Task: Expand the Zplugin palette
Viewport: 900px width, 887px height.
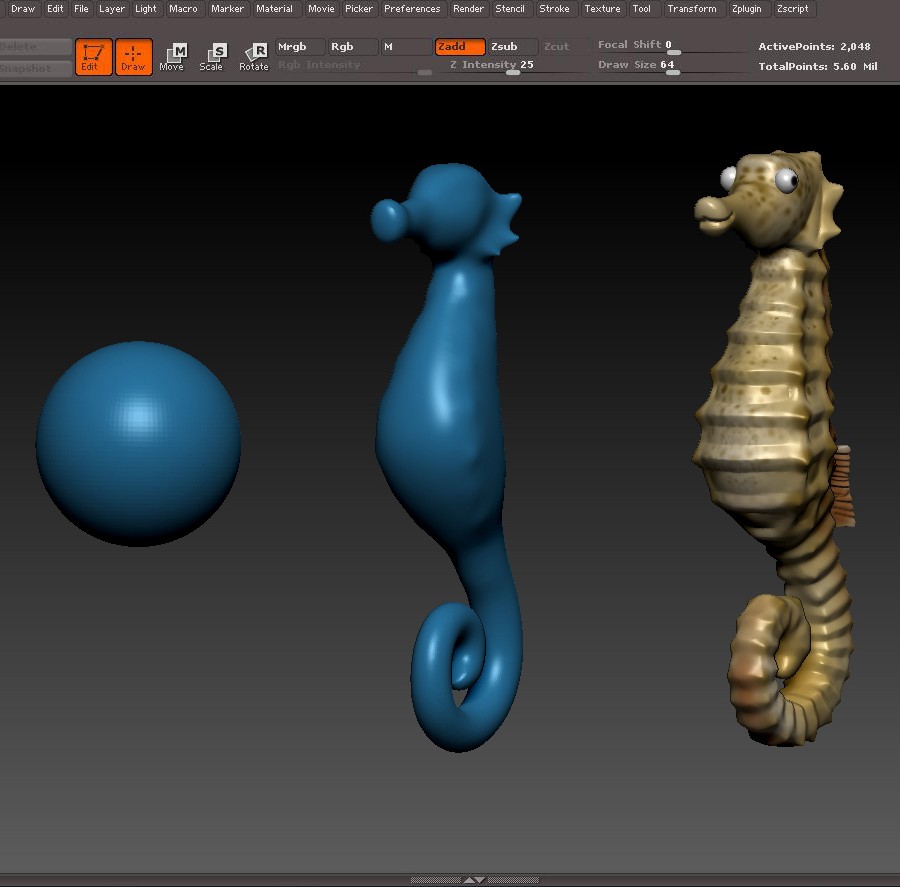Action: click(x=746, y=9)
